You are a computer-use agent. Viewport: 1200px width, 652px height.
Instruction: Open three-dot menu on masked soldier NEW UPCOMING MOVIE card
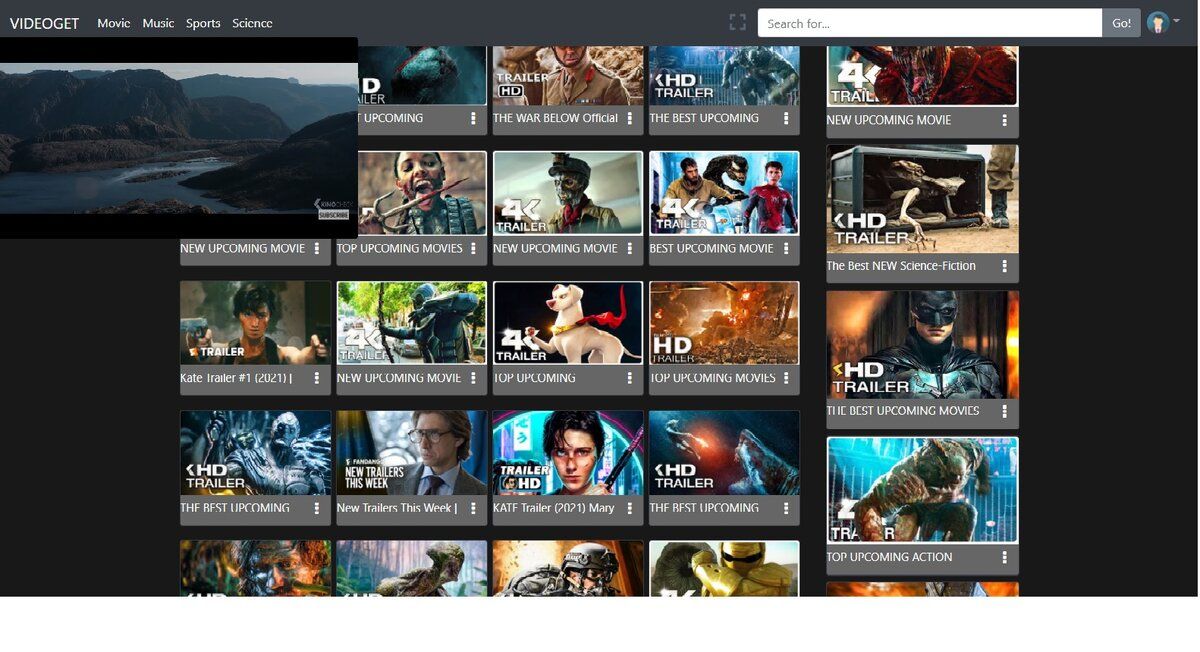[x=630, y=248]
